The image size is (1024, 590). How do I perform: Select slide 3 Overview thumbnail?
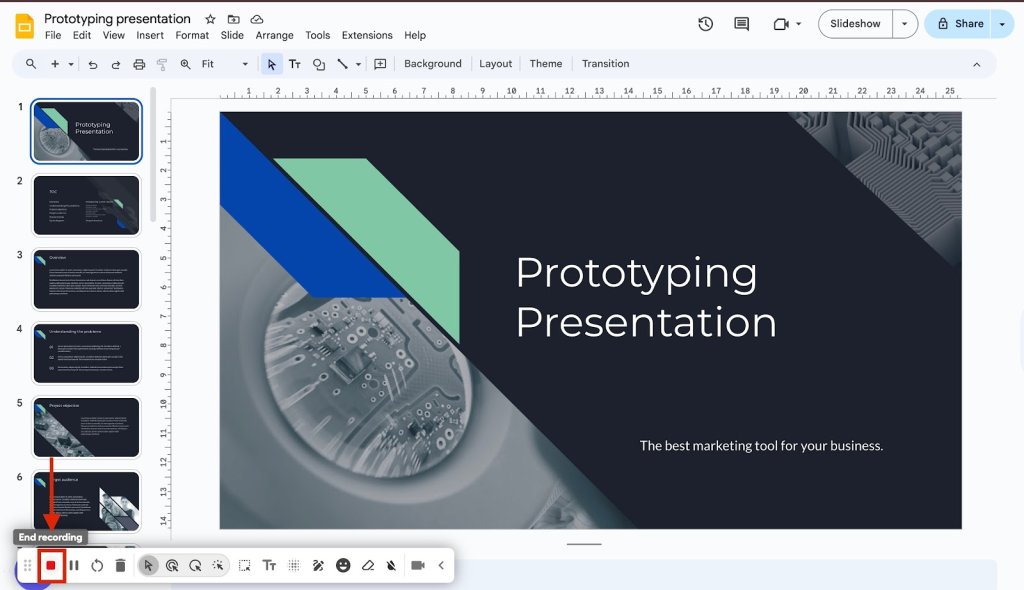pyautogui.click(x=86, y=279)
